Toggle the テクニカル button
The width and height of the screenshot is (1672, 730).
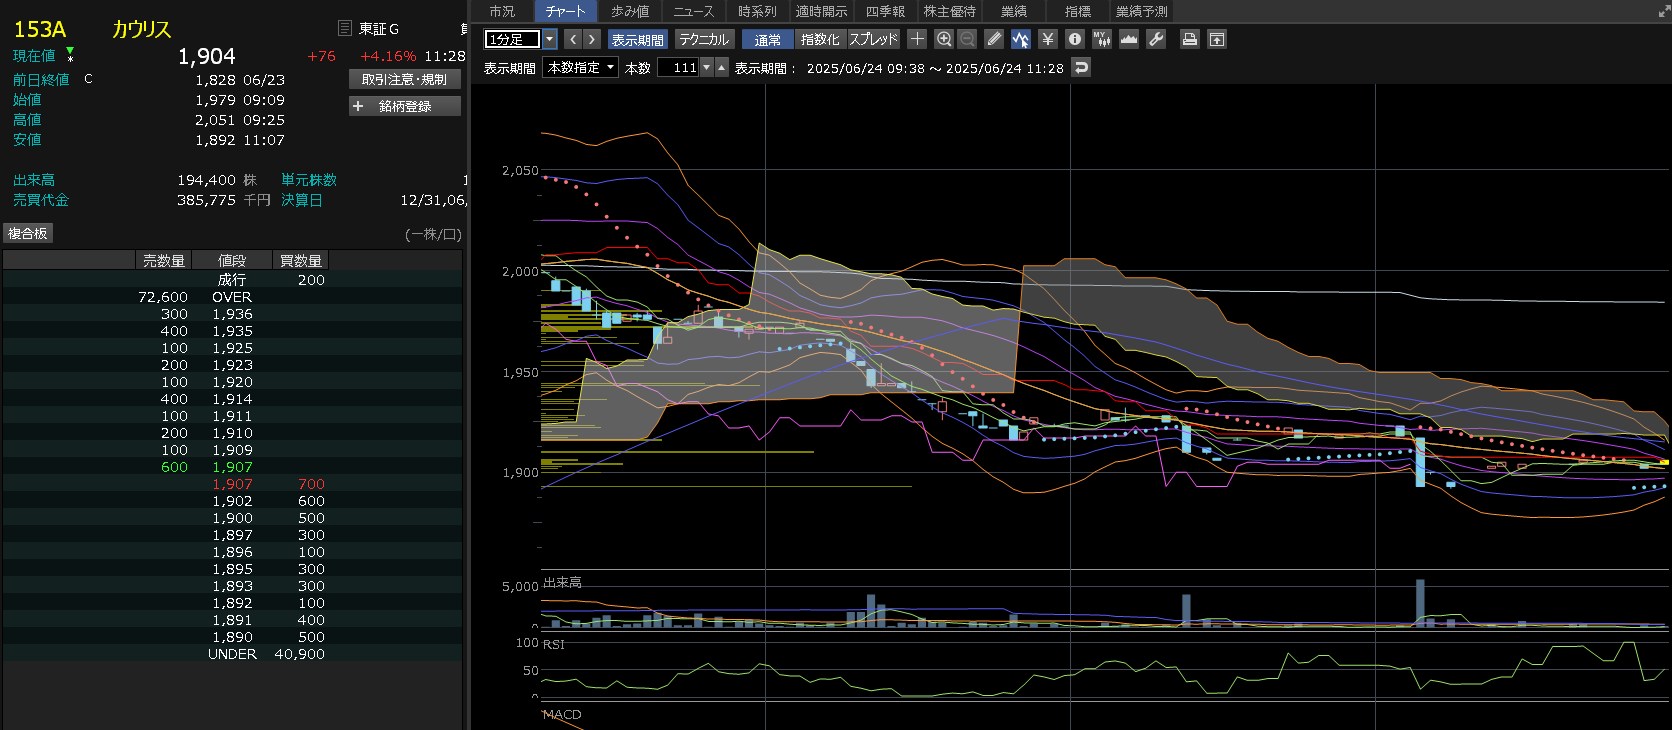pos(704,39)
